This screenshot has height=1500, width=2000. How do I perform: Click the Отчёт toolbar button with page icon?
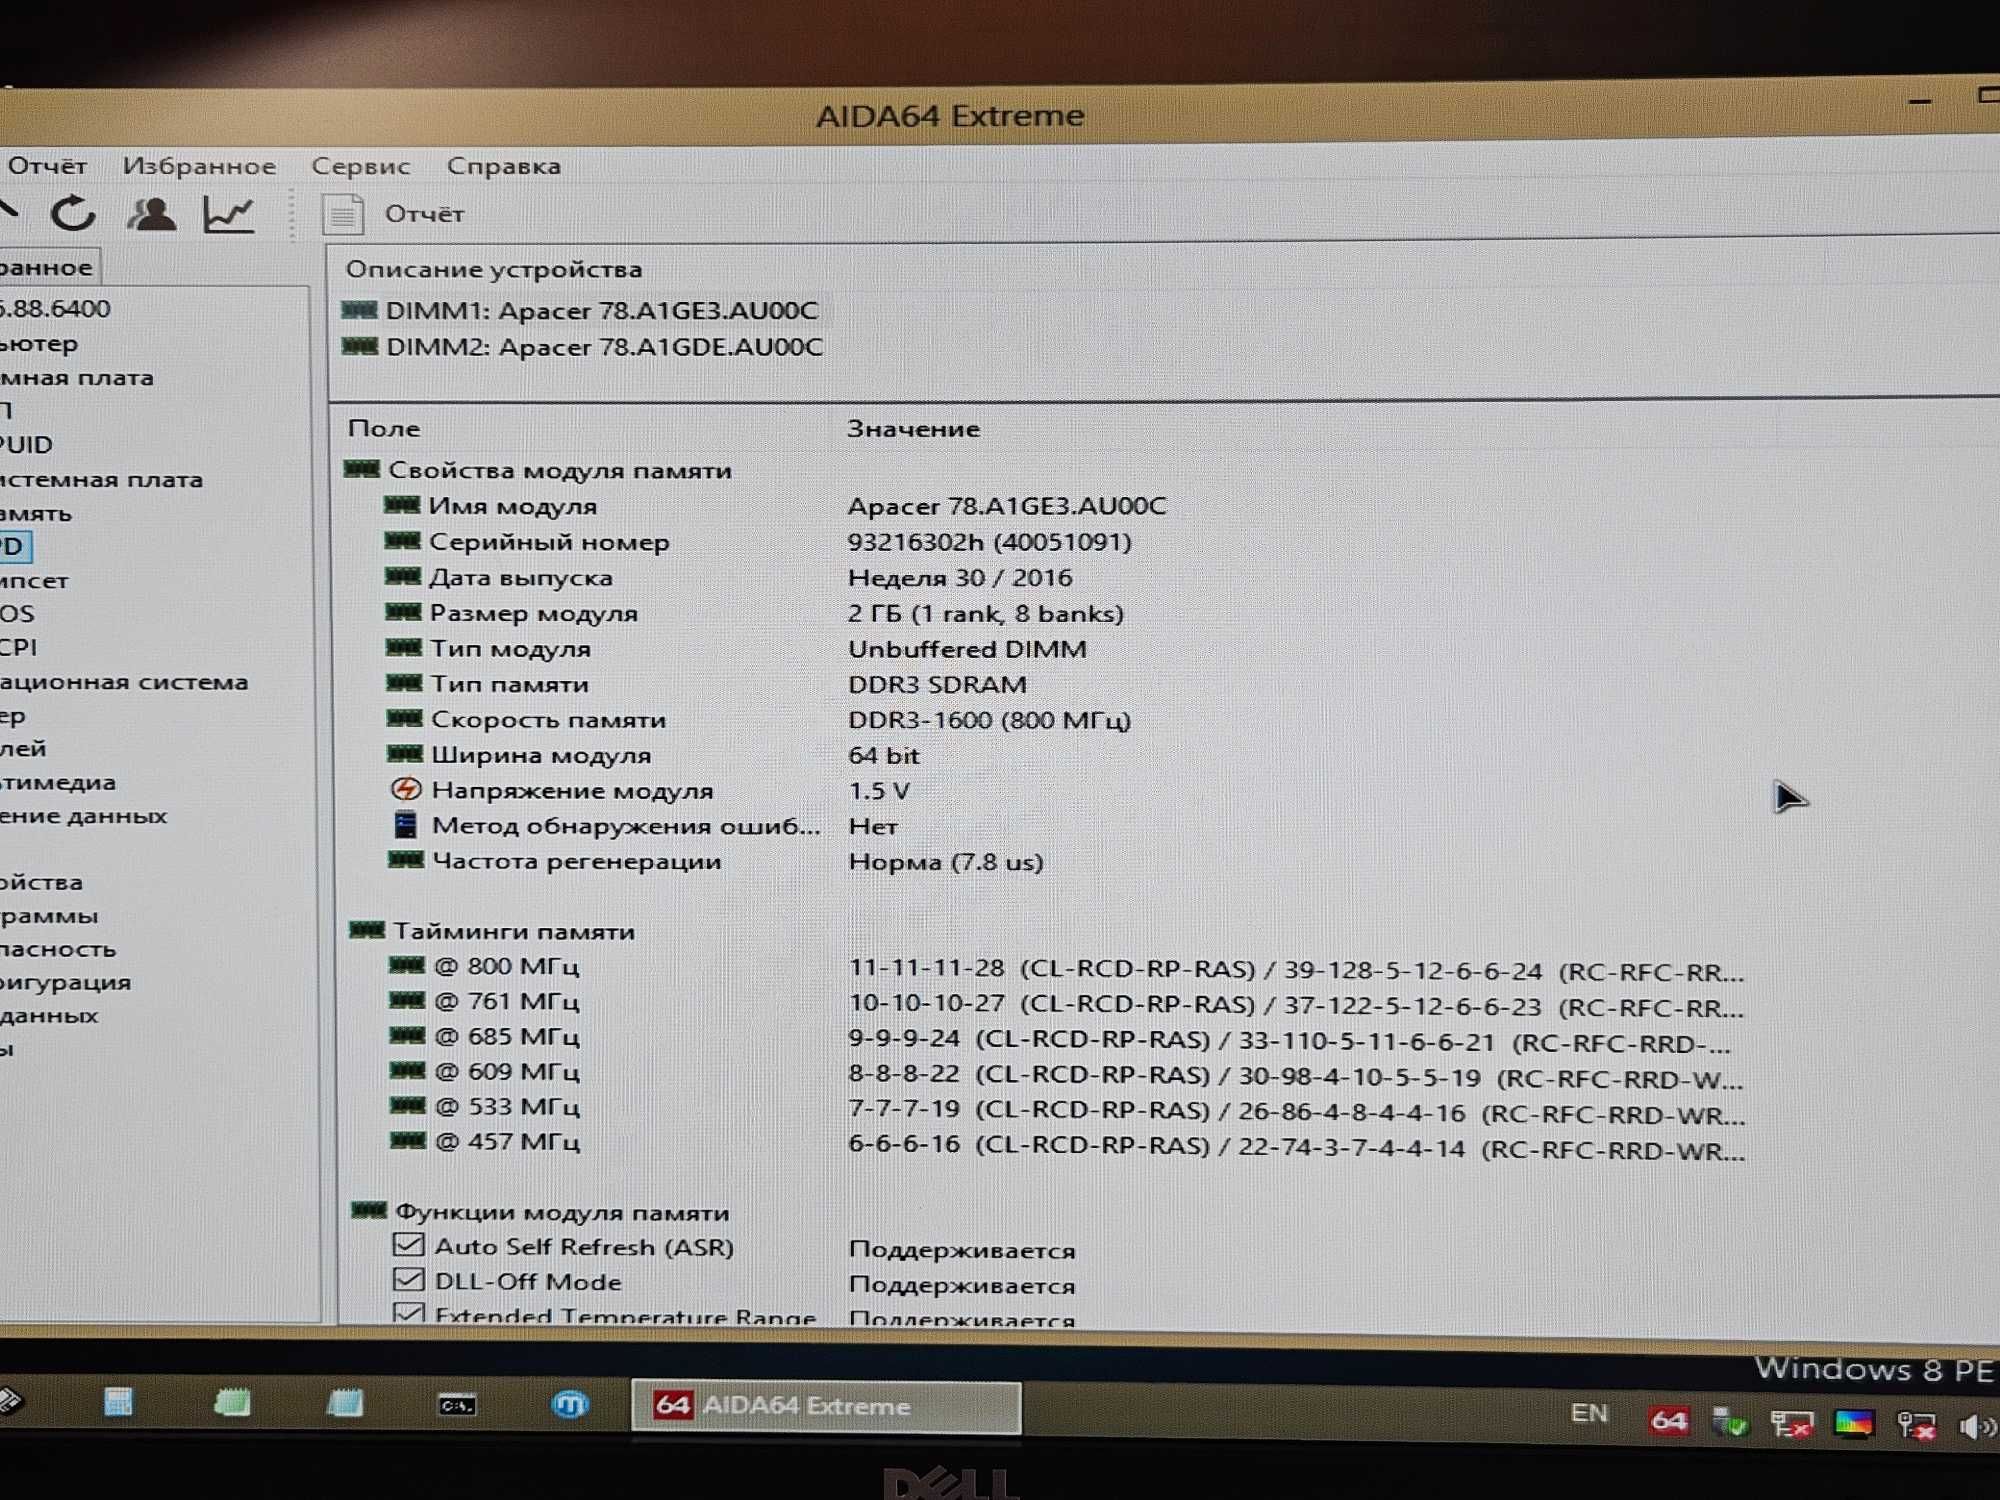[393, 214]
